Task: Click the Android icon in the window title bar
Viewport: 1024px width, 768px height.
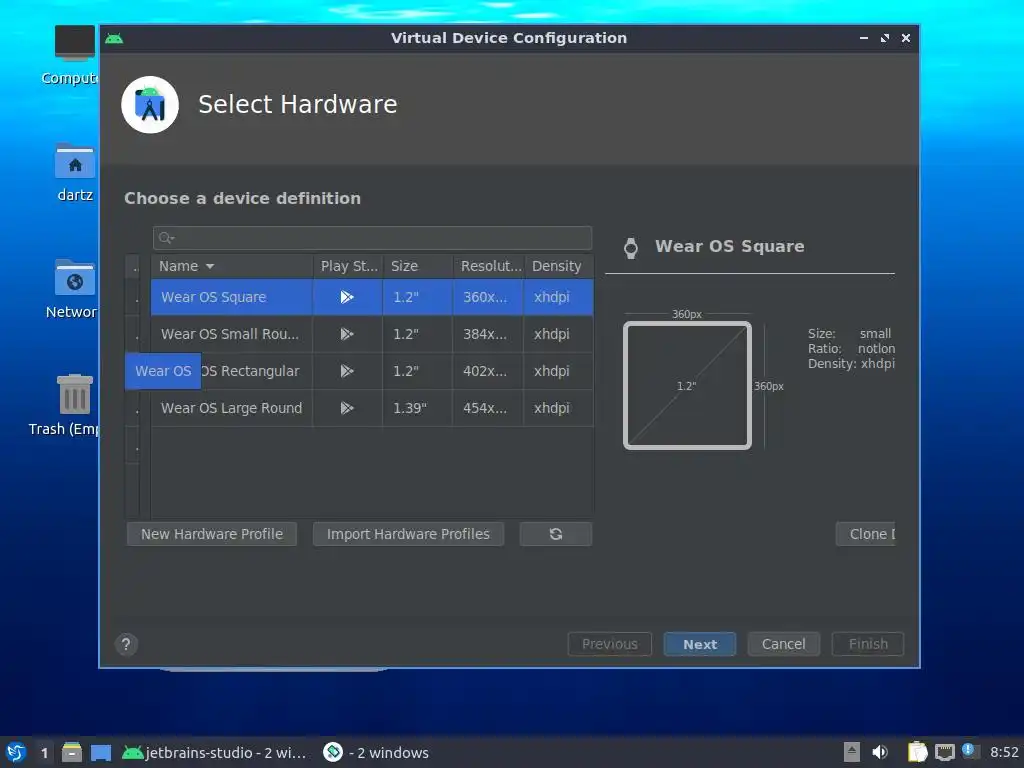Action: tap(114, 38)
